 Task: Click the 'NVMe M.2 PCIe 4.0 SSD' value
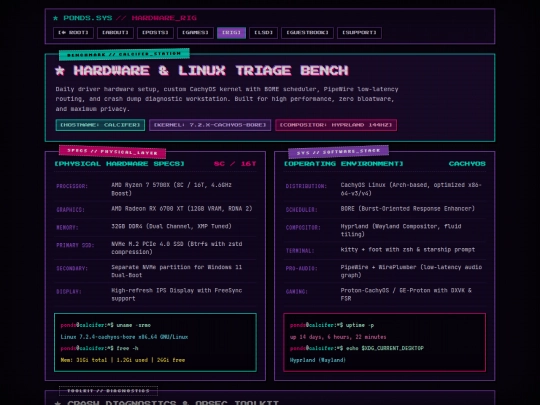pos(177,248)
